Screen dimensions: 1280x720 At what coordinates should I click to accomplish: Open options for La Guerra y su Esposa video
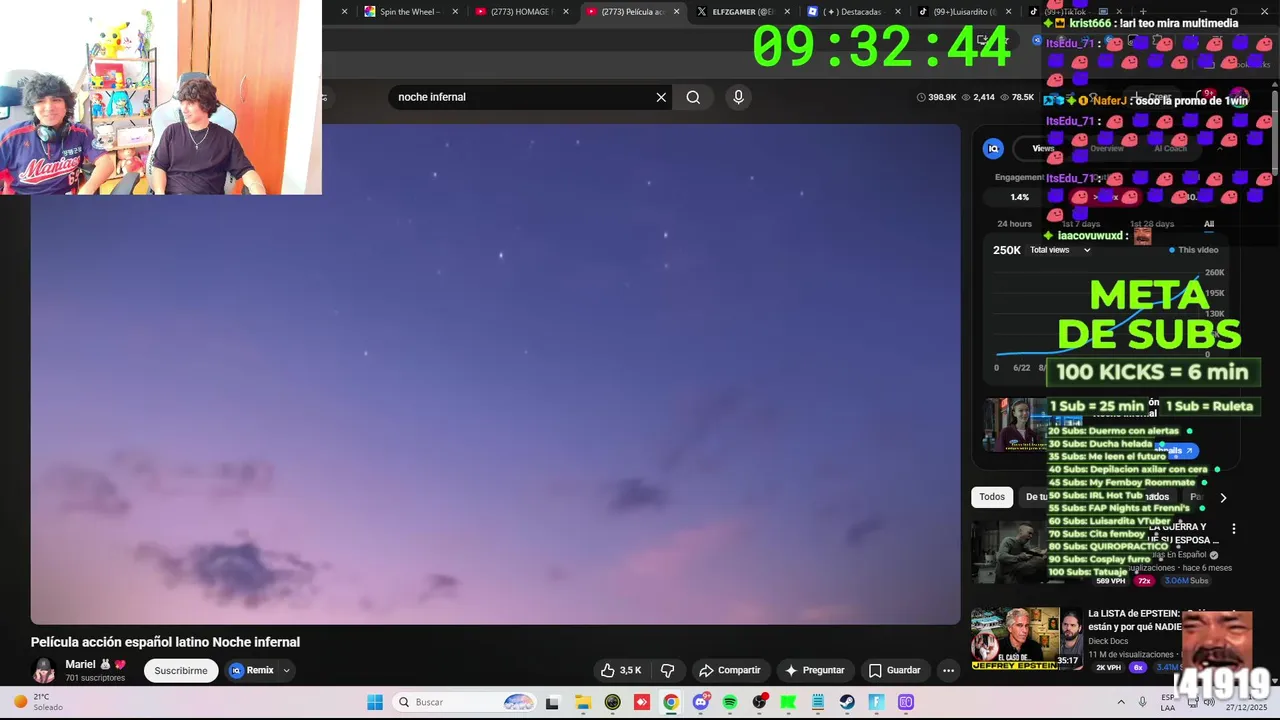[1233, 529]
